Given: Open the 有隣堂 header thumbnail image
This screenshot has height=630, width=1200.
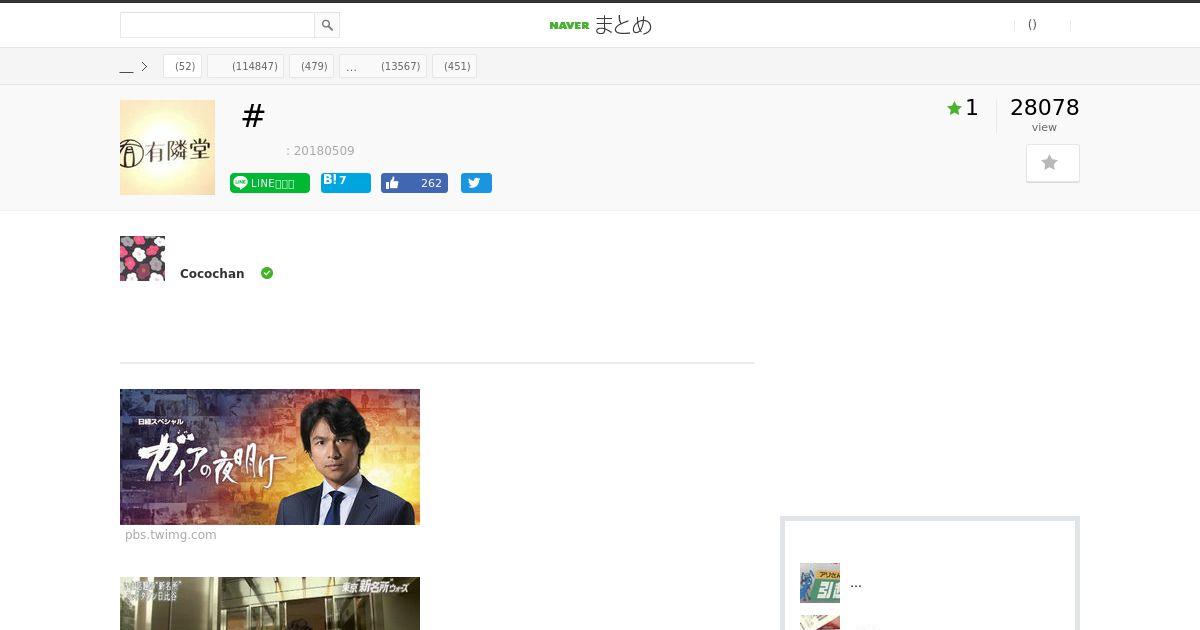Looking at the screenshot, I should (167, 147).
